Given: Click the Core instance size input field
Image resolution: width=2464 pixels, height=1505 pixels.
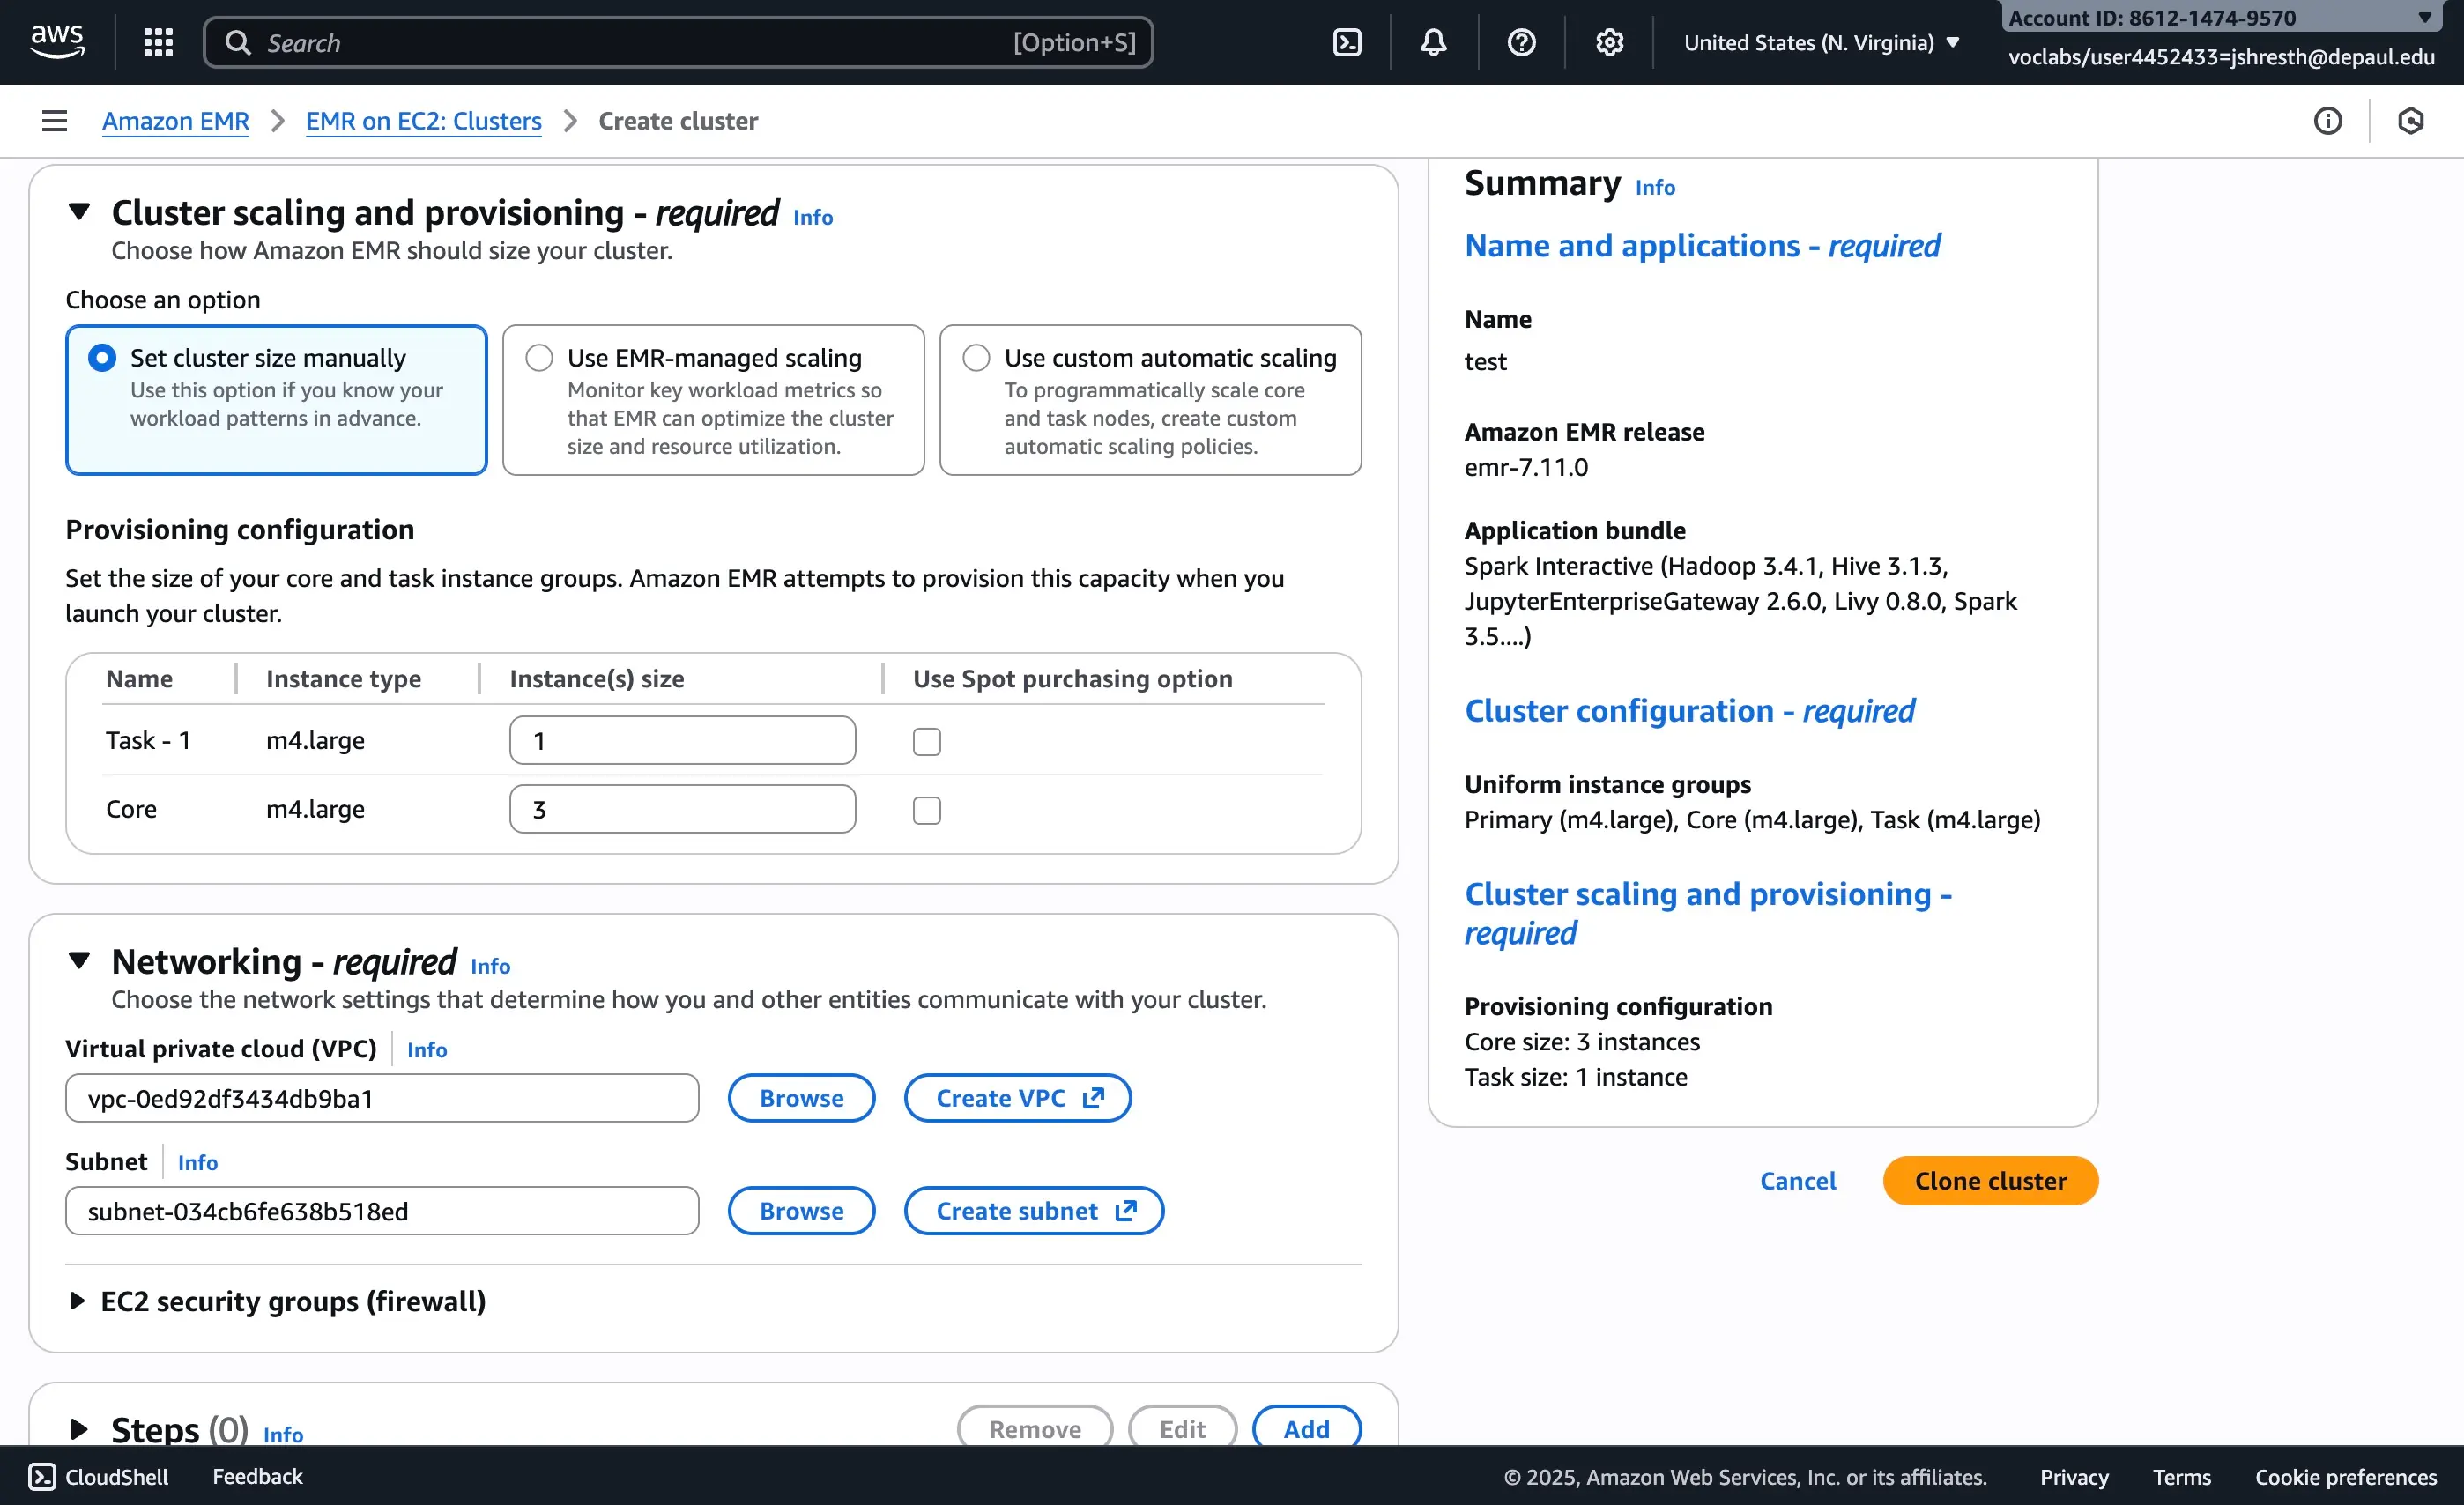Looking at the screenshot, I should pyautogui.click(x=682, y=809).
